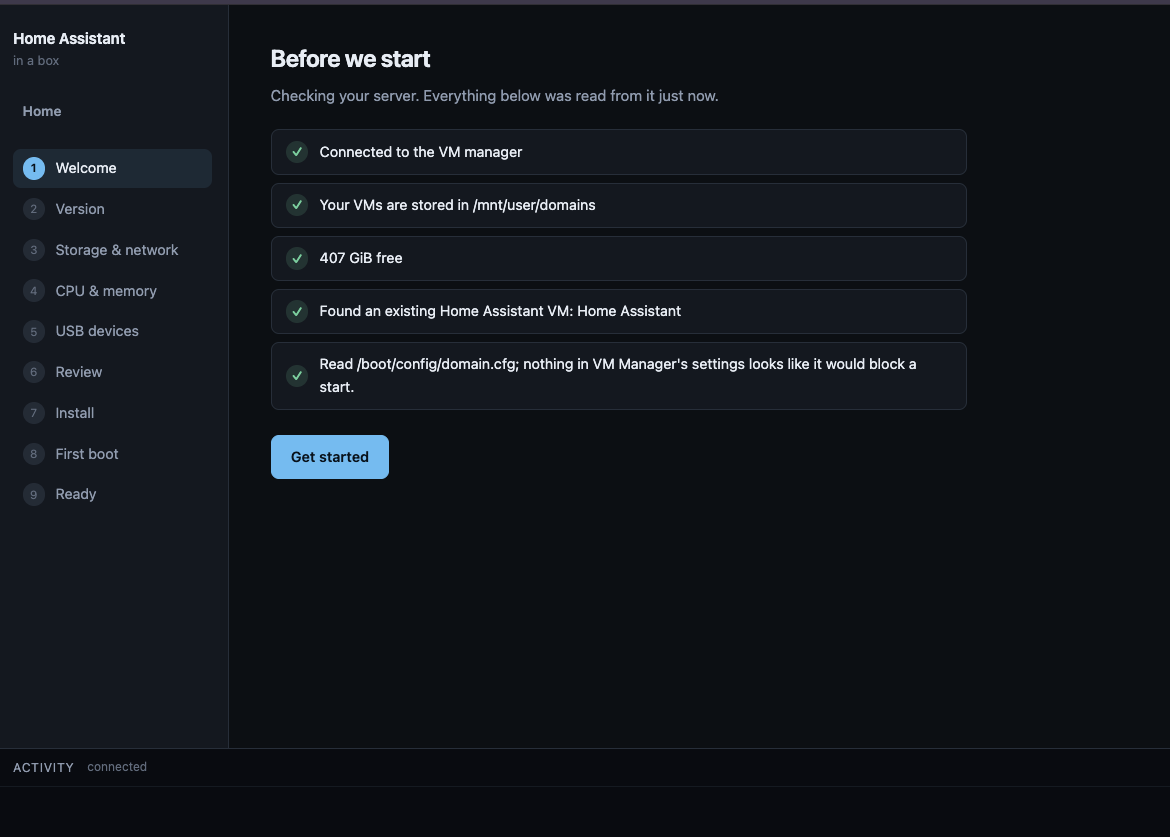Click the 'Read /boot/config/domain.cfg' message
The image size is (1170, 837).
click(x=618, y=375)
